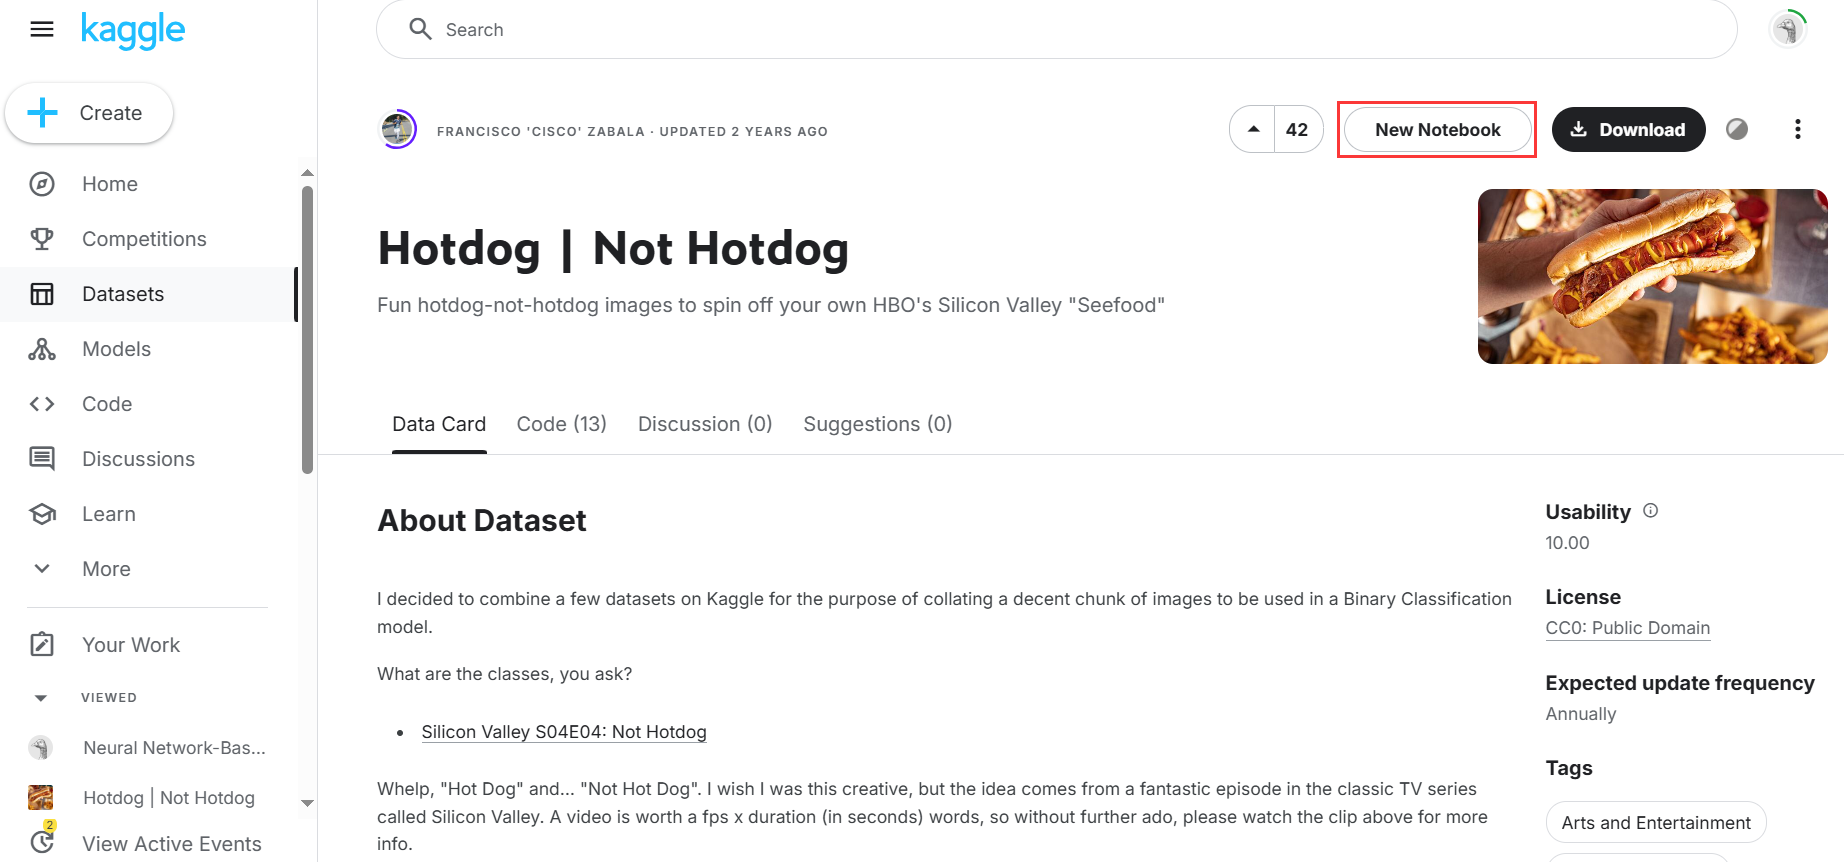The height and width of the screenshot is (862, 1844).
Task: Click the hotdog cover image thumbnail
Action: tap(1652, 276)
